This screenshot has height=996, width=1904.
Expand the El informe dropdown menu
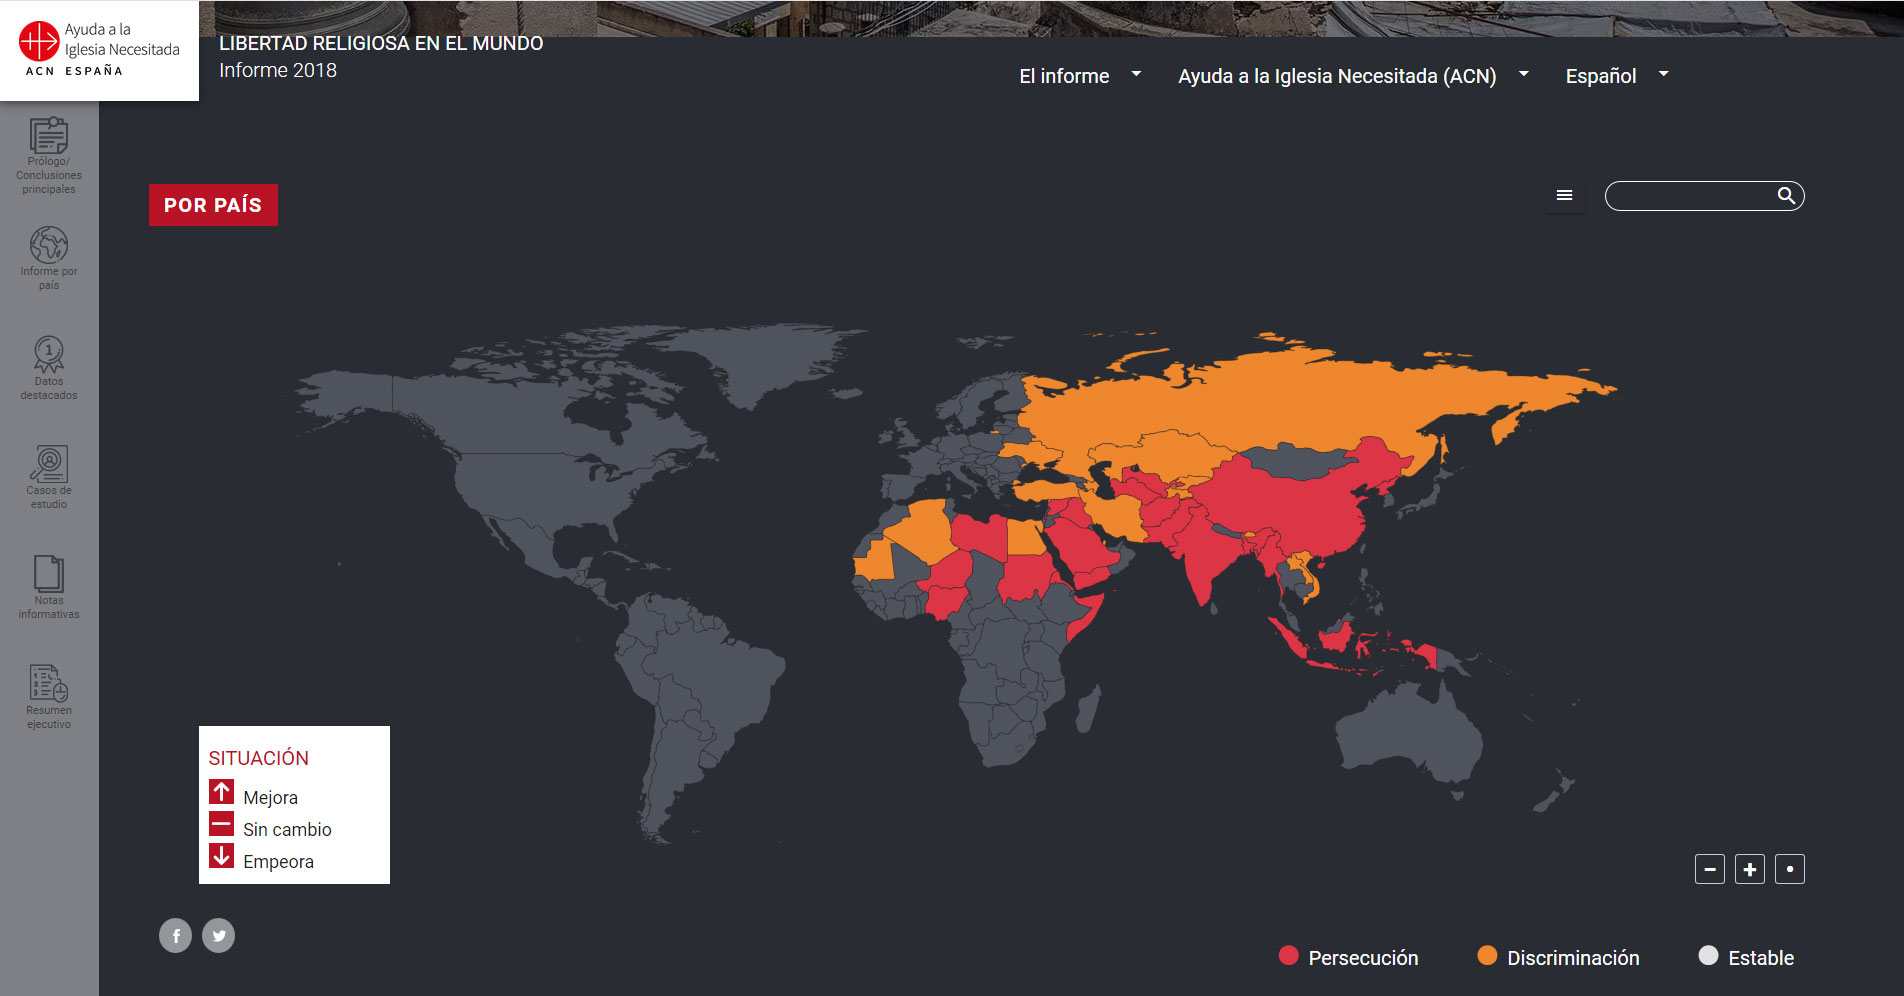(1079, 76)
